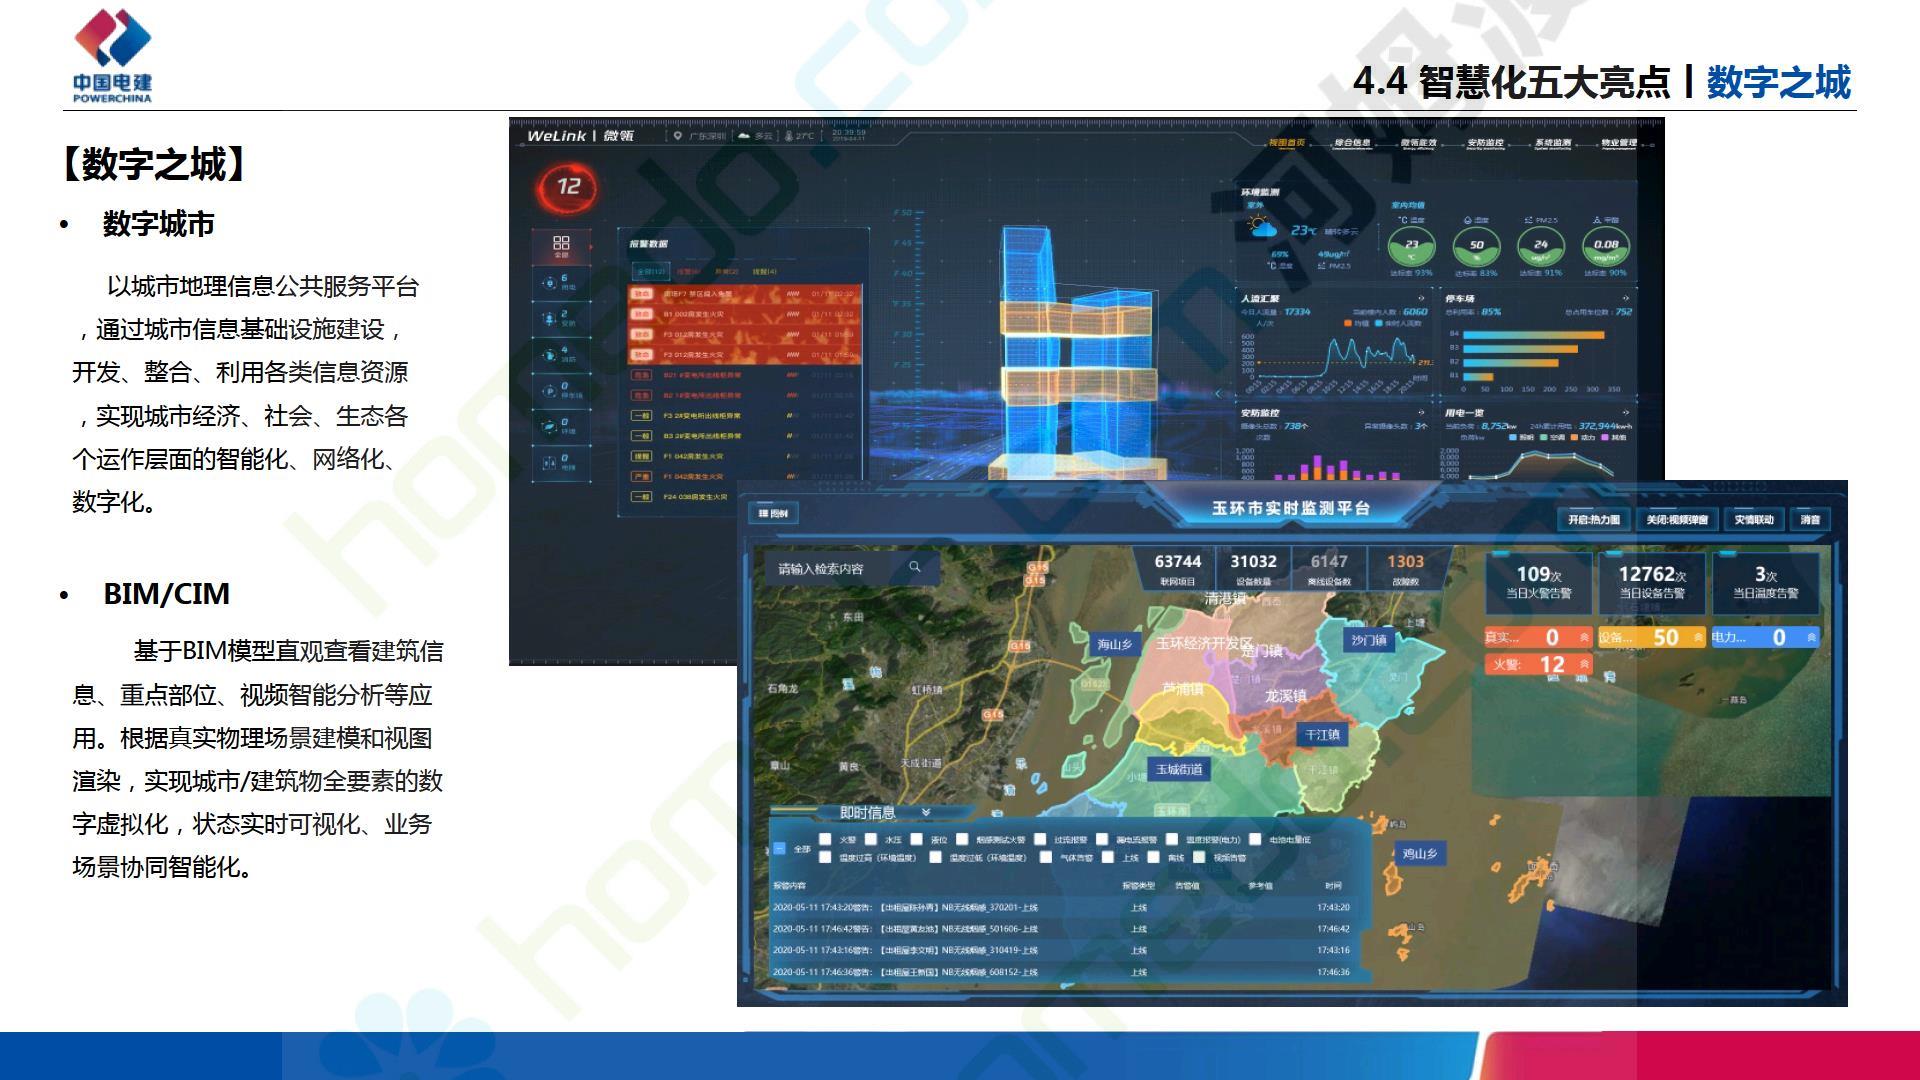Collapse the 即时信息 panel chevron
This screenshot has height=1080, width=1920.
tap(926, 812)
